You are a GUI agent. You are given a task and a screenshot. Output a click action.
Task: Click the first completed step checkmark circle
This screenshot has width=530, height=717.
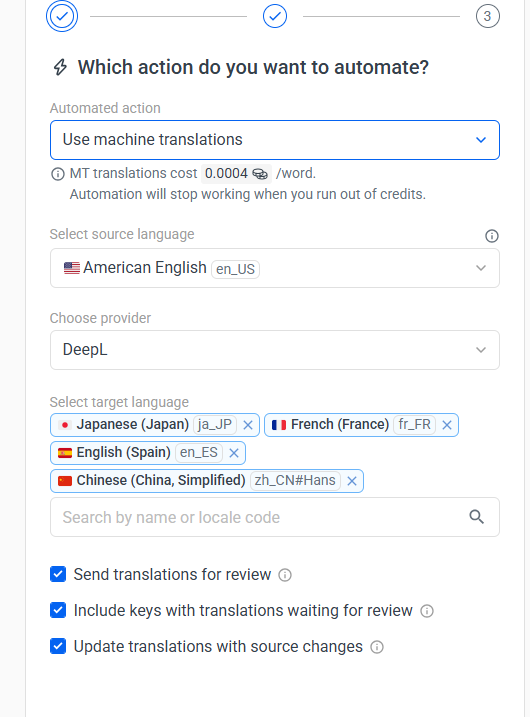(x=62, y=16)
